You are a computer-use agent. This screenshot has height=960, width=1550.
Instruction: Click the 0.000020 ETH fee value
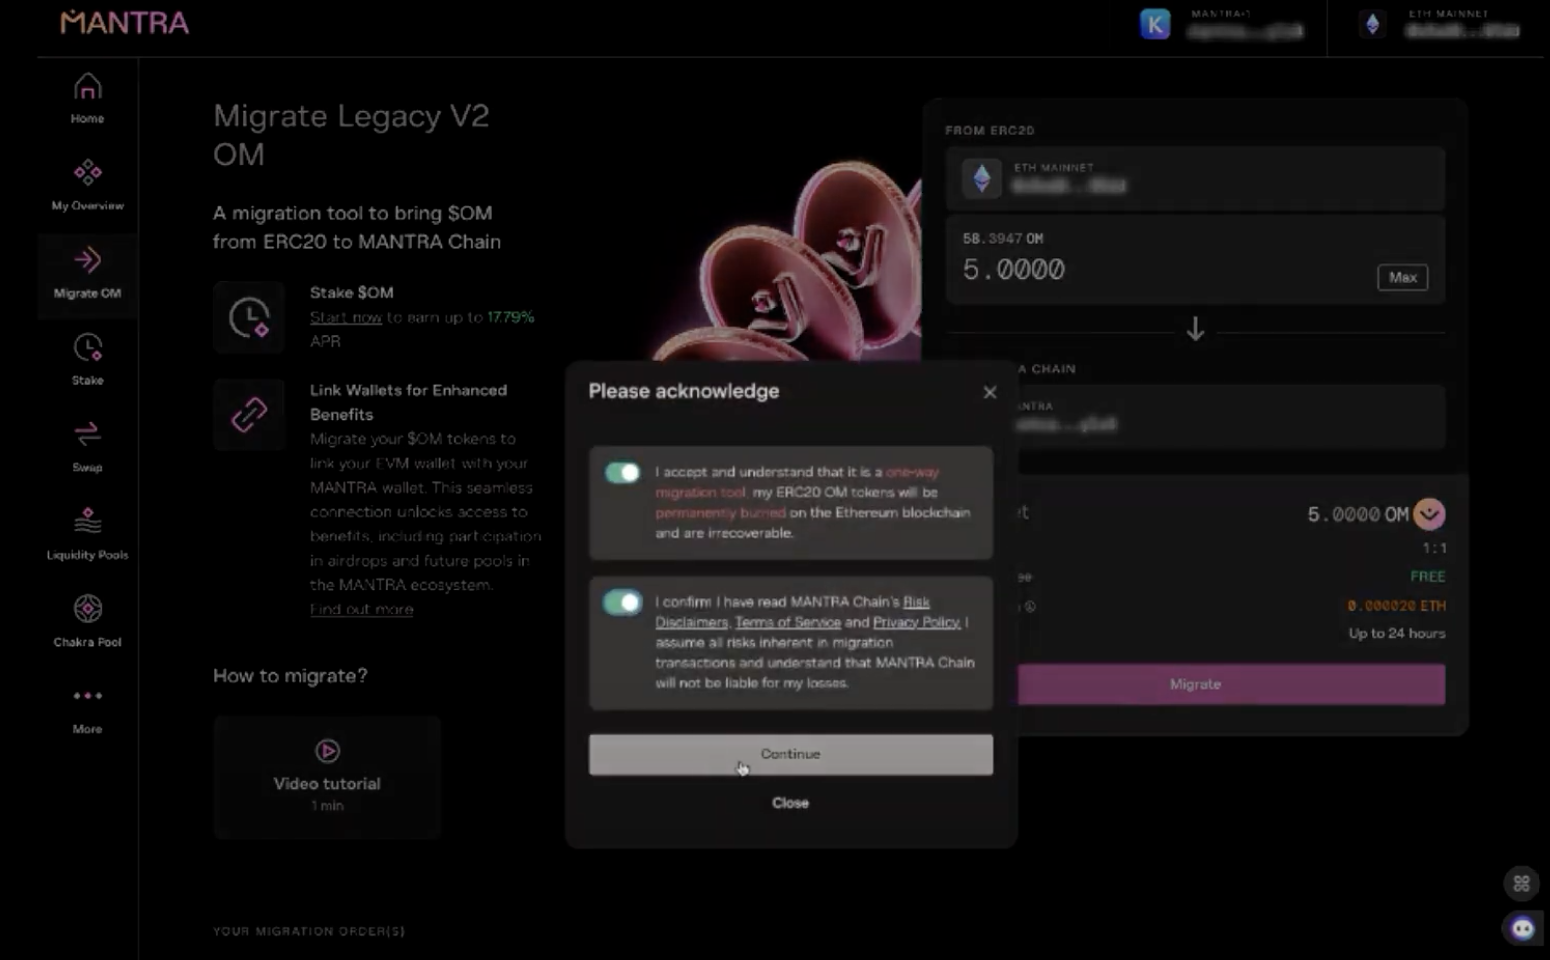click(1396, 606)
